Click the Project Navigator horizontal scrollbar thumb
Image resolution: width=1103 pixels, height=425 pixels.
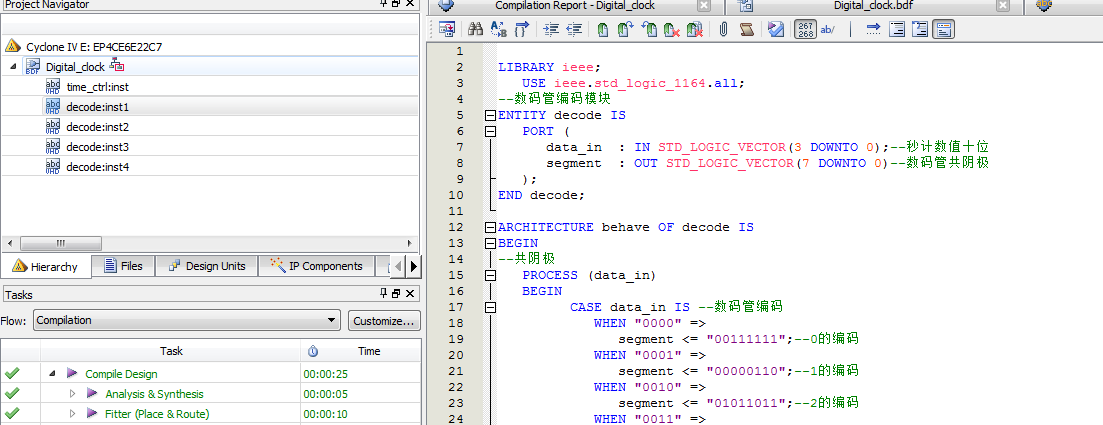click(62, 244)
